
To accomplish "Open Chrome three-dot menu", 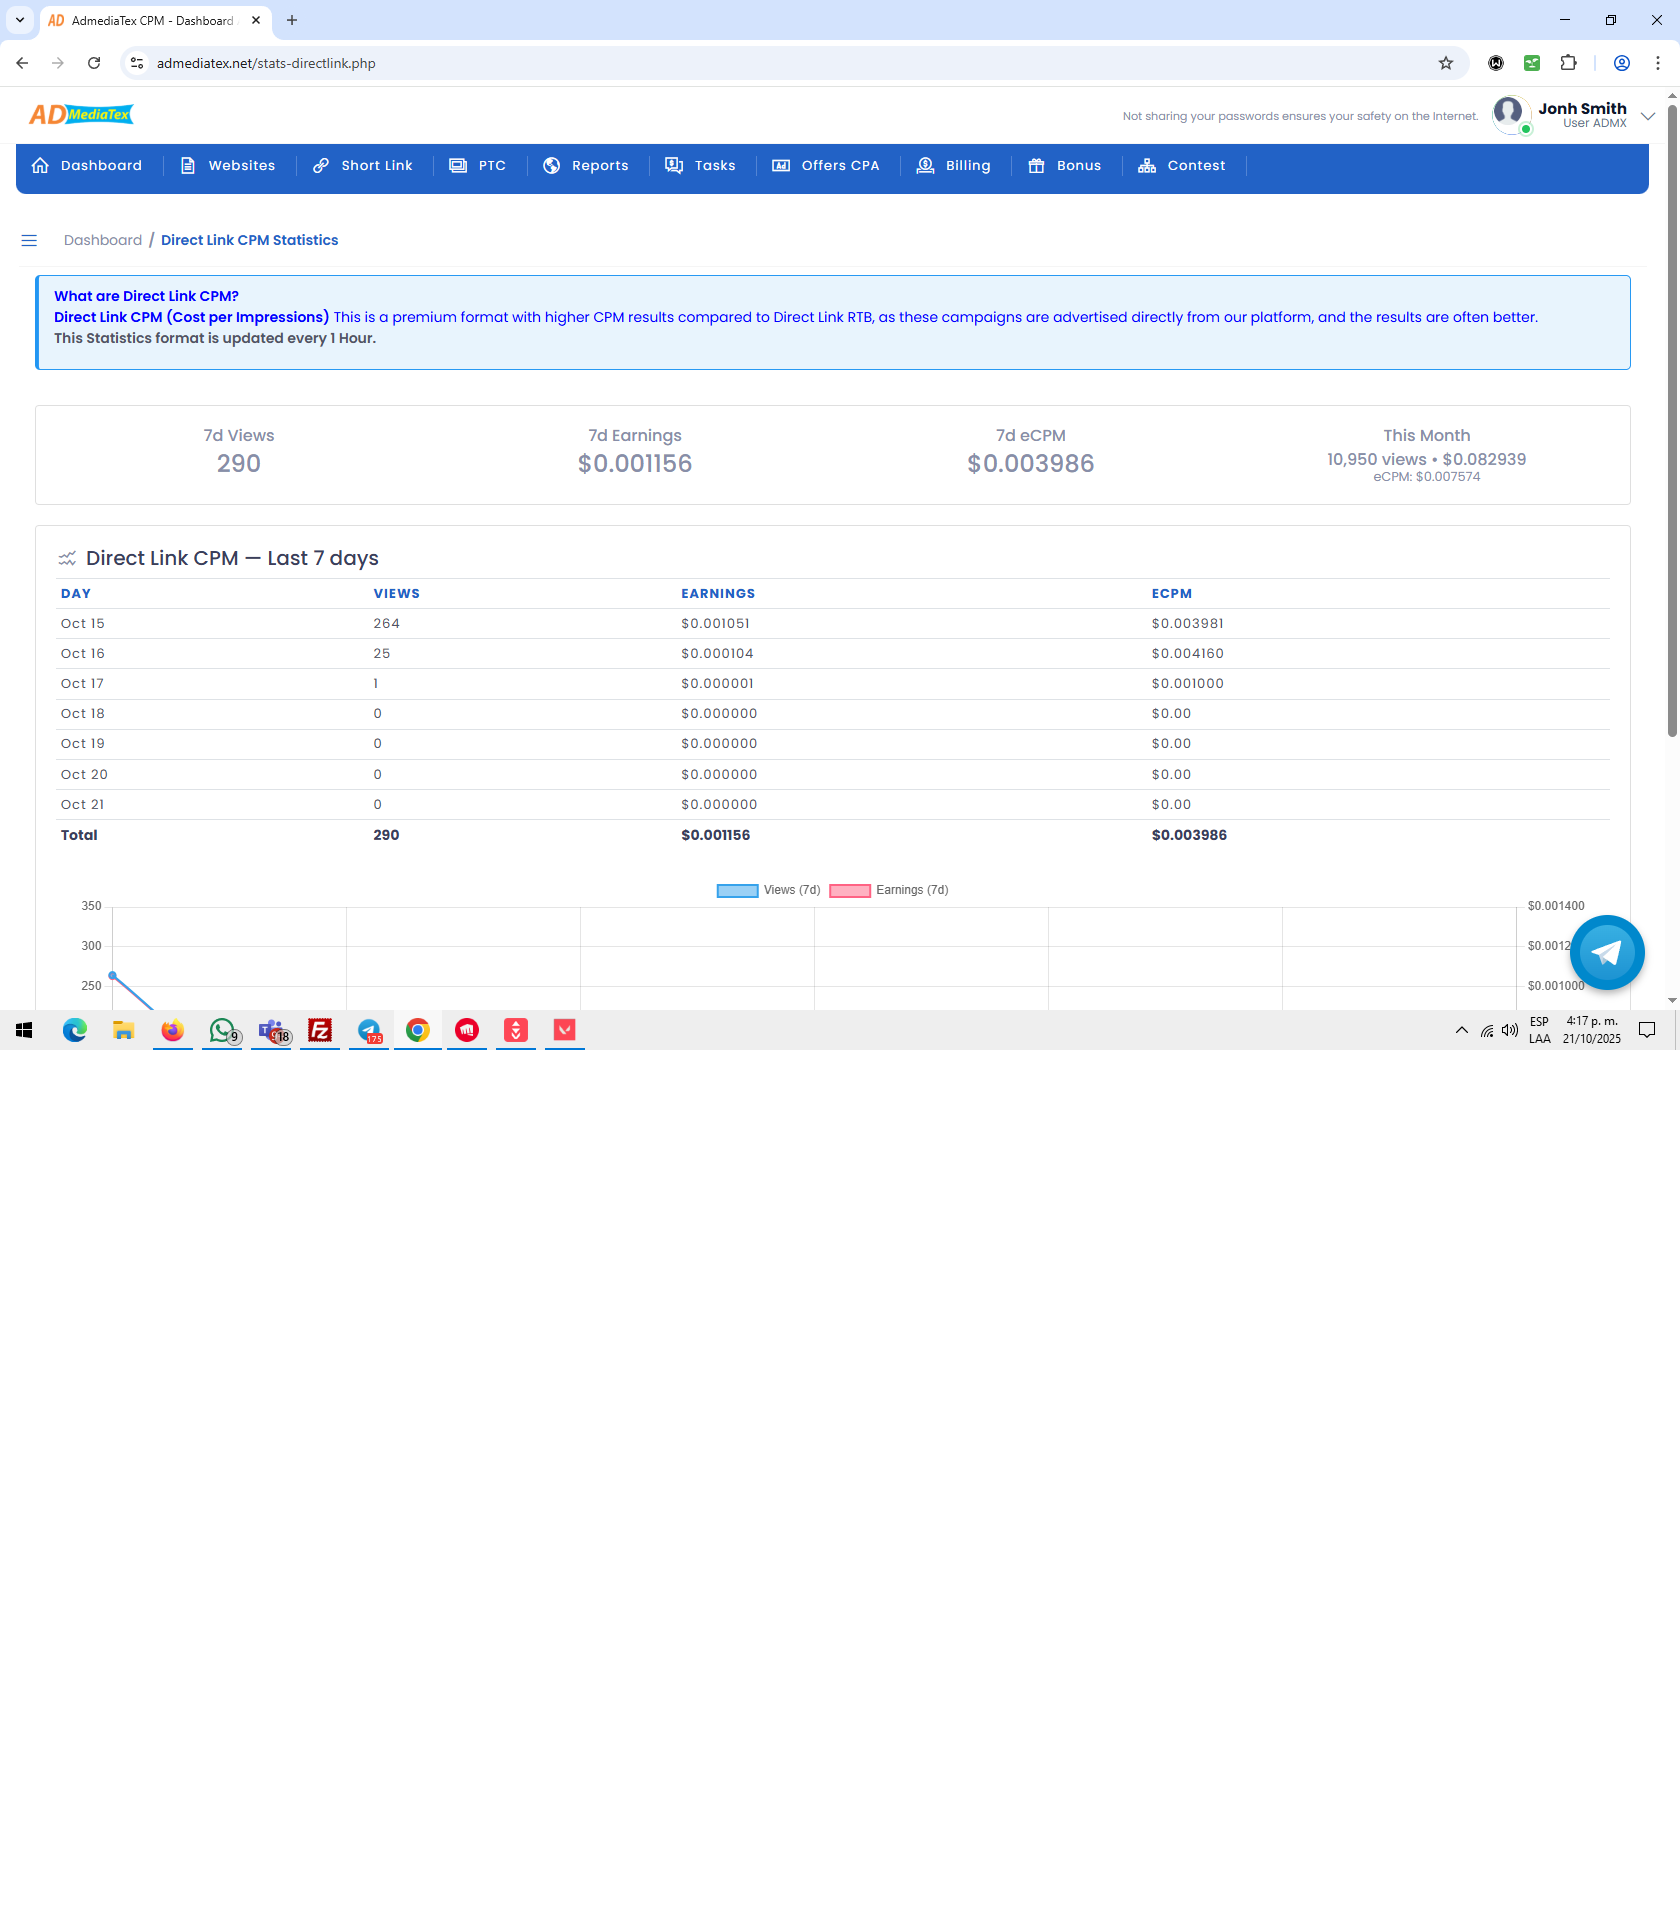I will 1658,63.
